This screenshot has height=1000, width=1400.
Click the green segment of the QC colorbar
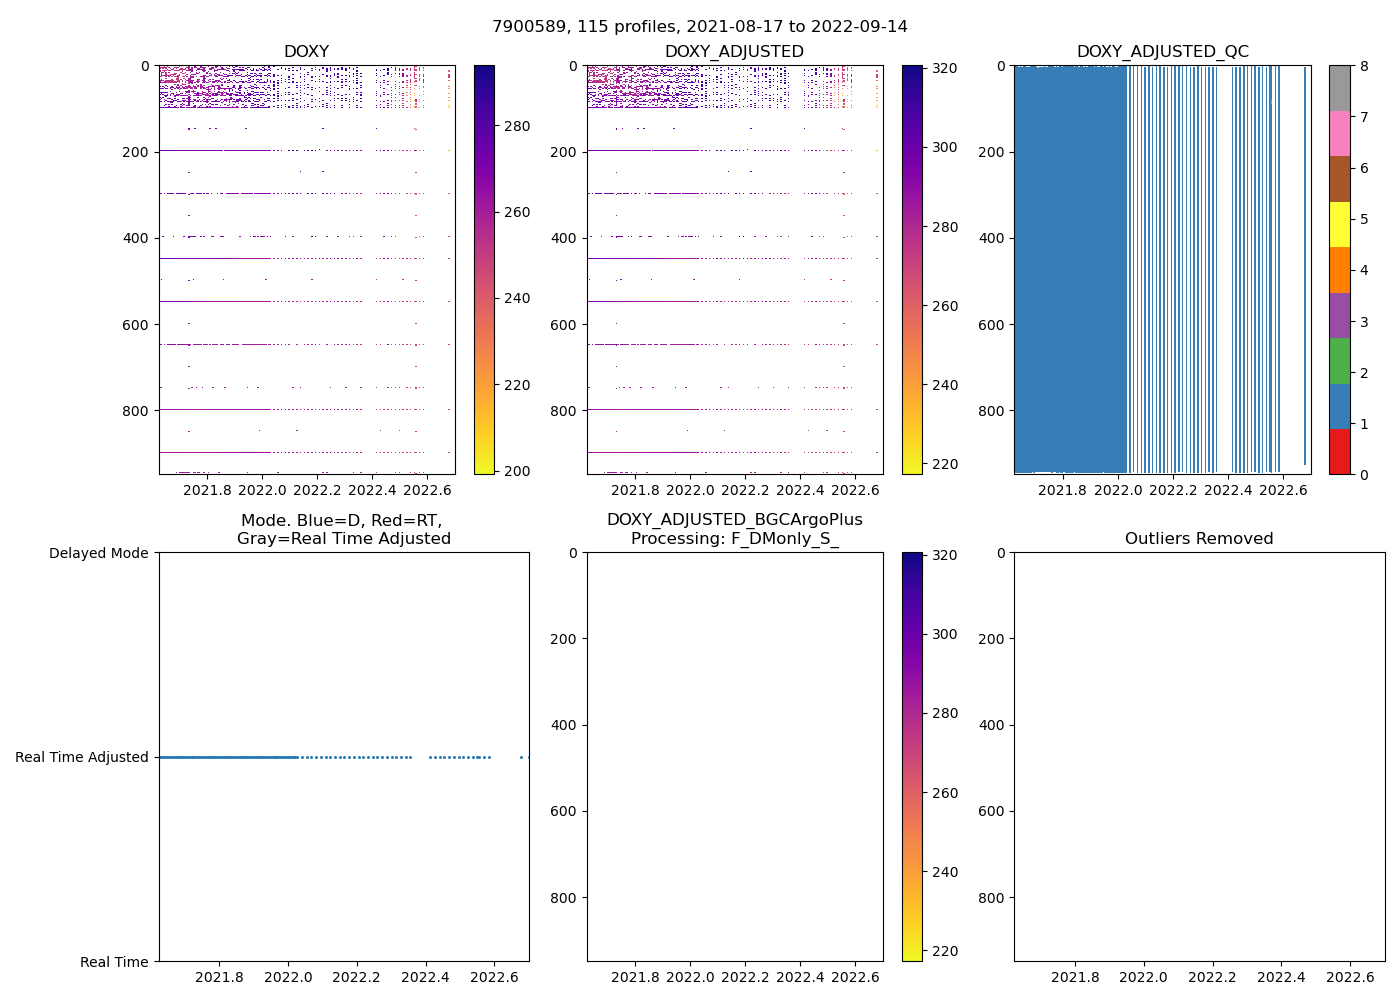click(1339, 360)
